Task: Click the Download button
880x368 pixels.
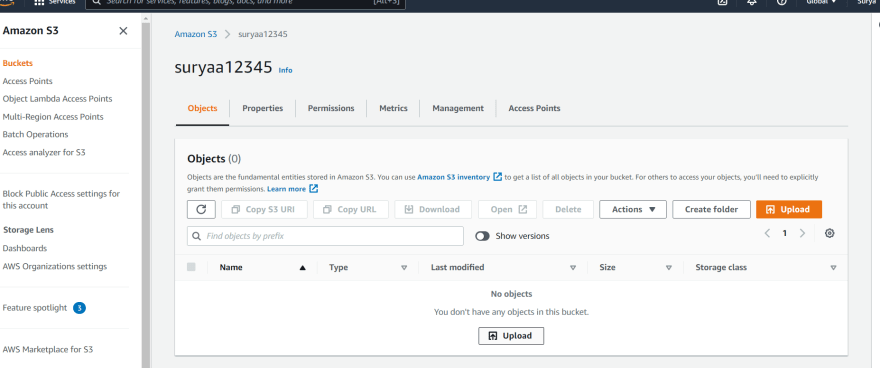Action: point(433,209)
